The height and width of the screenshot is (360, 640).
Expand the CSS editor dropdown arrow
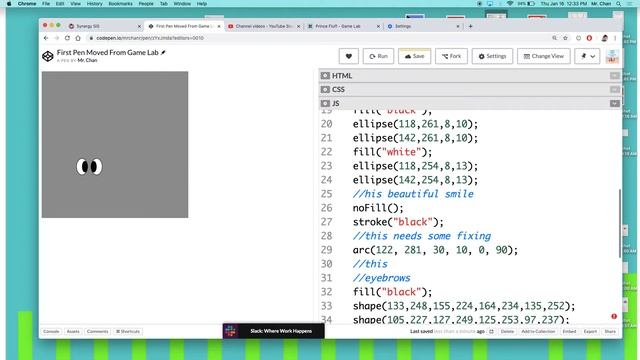tap(614, 89)
